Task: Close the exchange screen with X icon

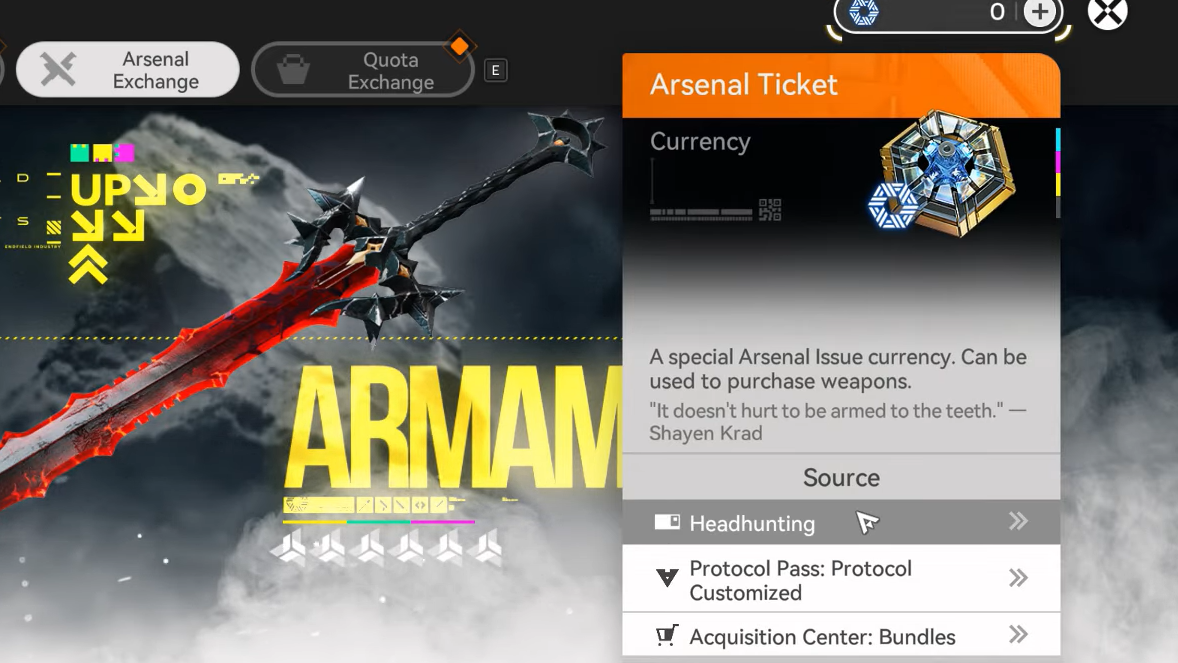Action: (x=1108, y=13)
